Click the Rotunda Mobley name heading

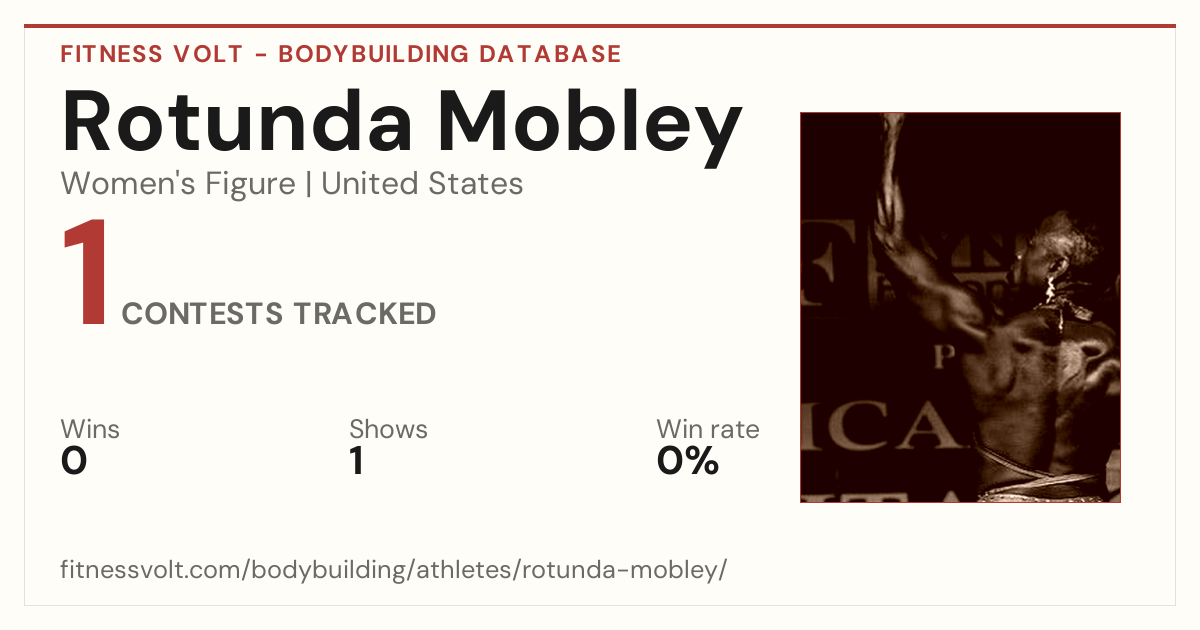402,122
